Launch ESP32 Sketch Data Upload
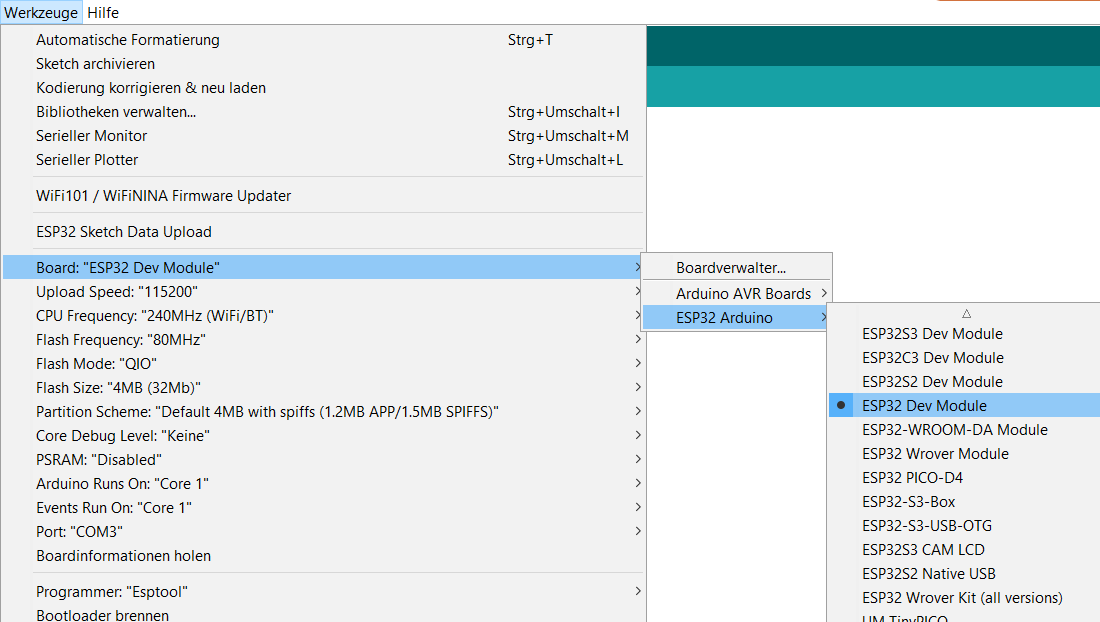1100x622 pixels. tap(124, 232)
